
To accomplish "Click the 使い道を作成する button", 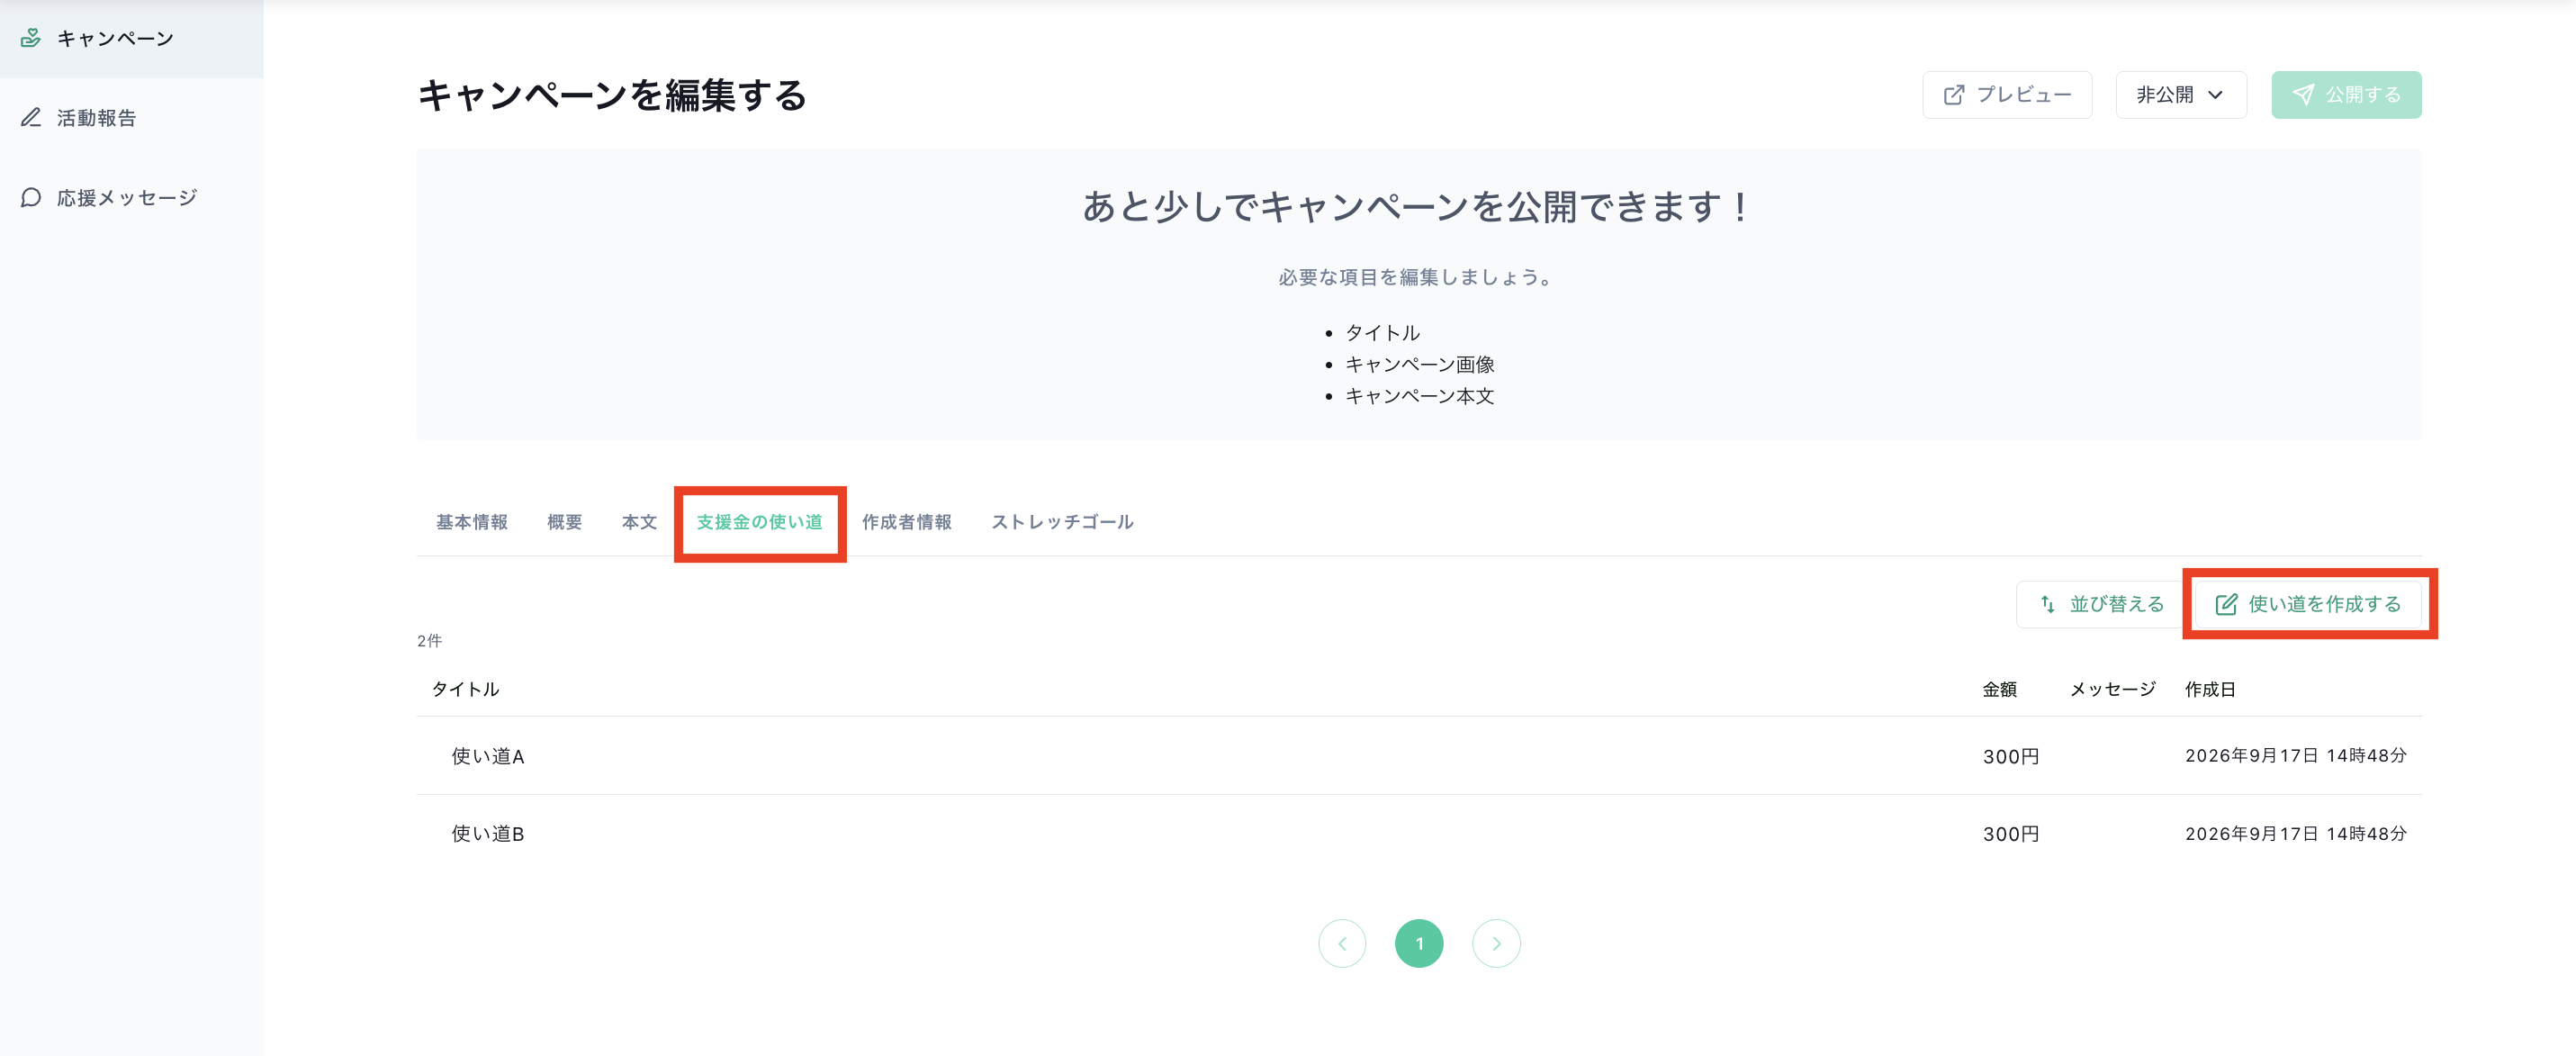I will pyautogui.click(x=2308, y=604).
